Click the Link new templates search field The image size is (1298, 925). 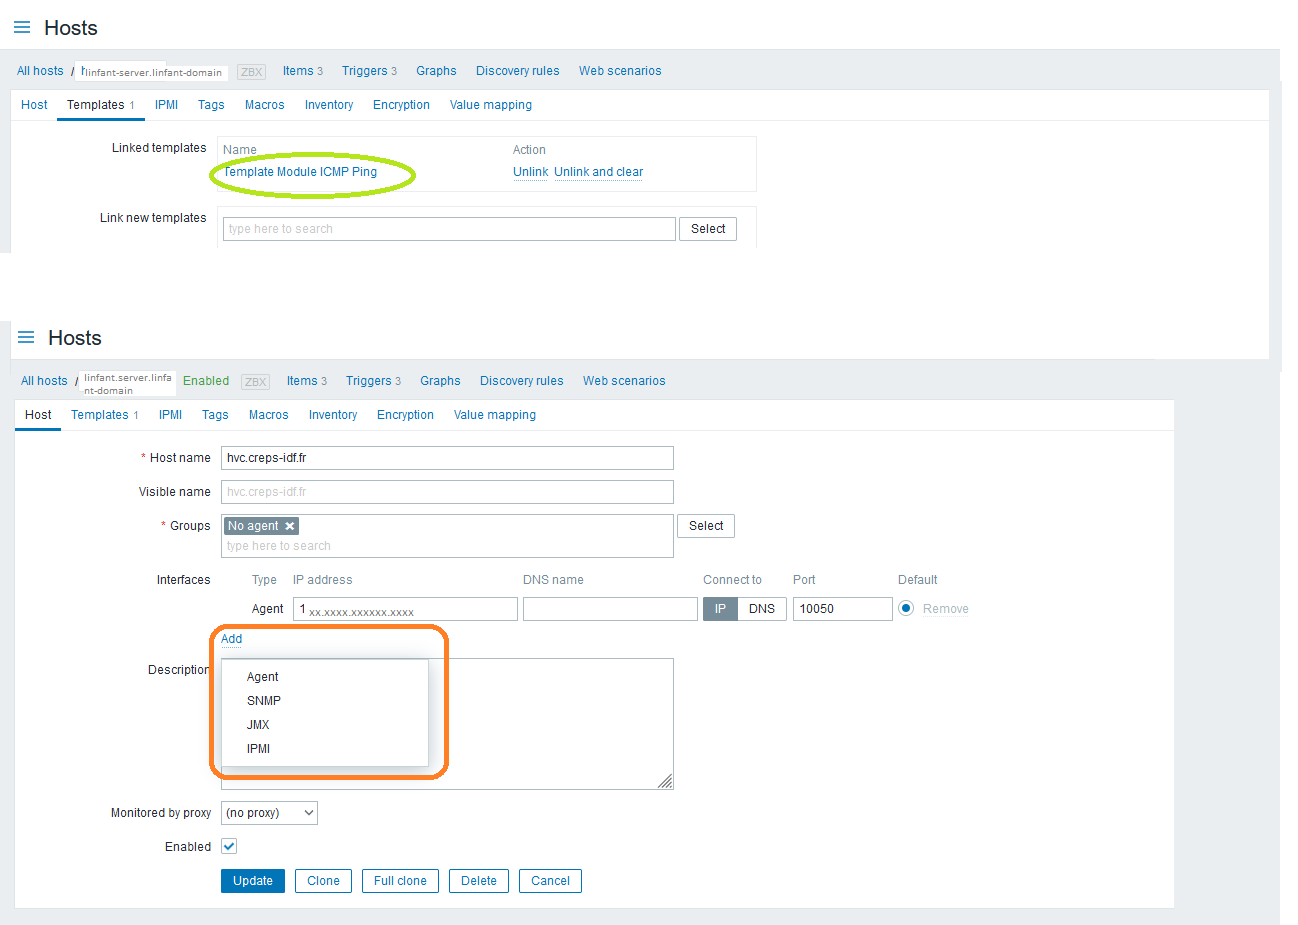point(449,229)
